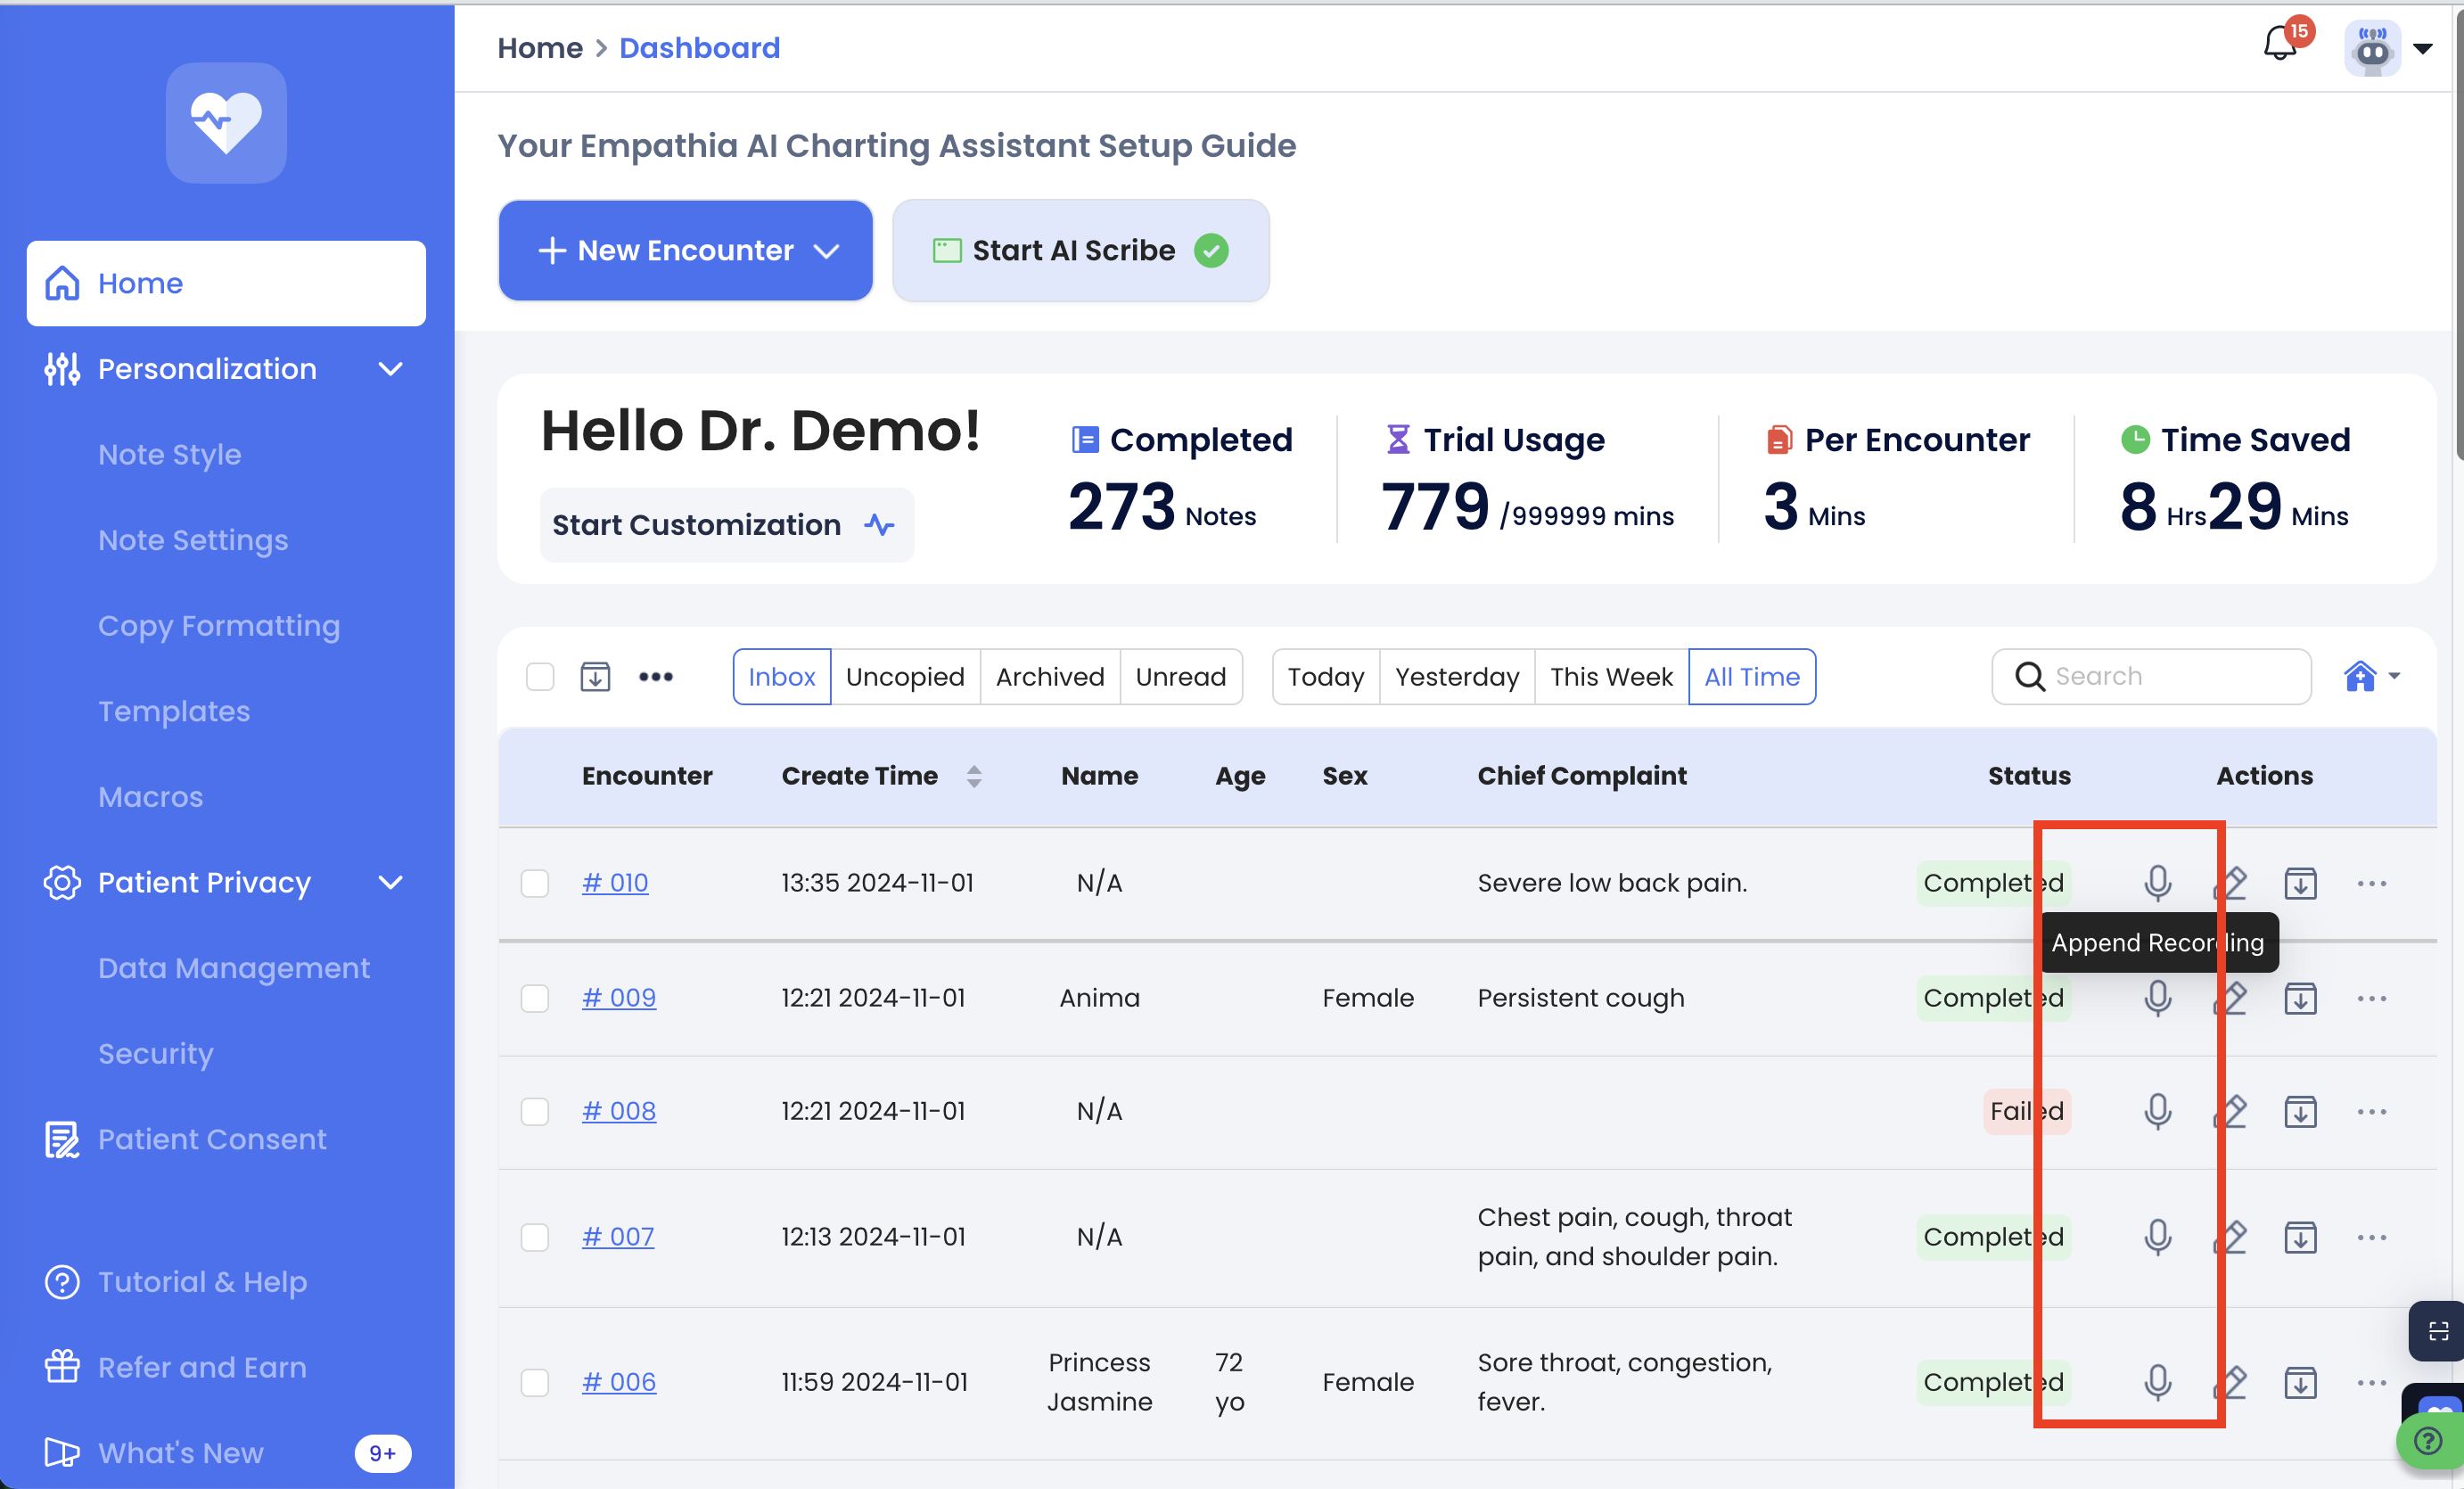Viewport: 2464px width, 1489px height.
Task: Open the three-dots menu for encounter #007
Action: (2371, 1237)
